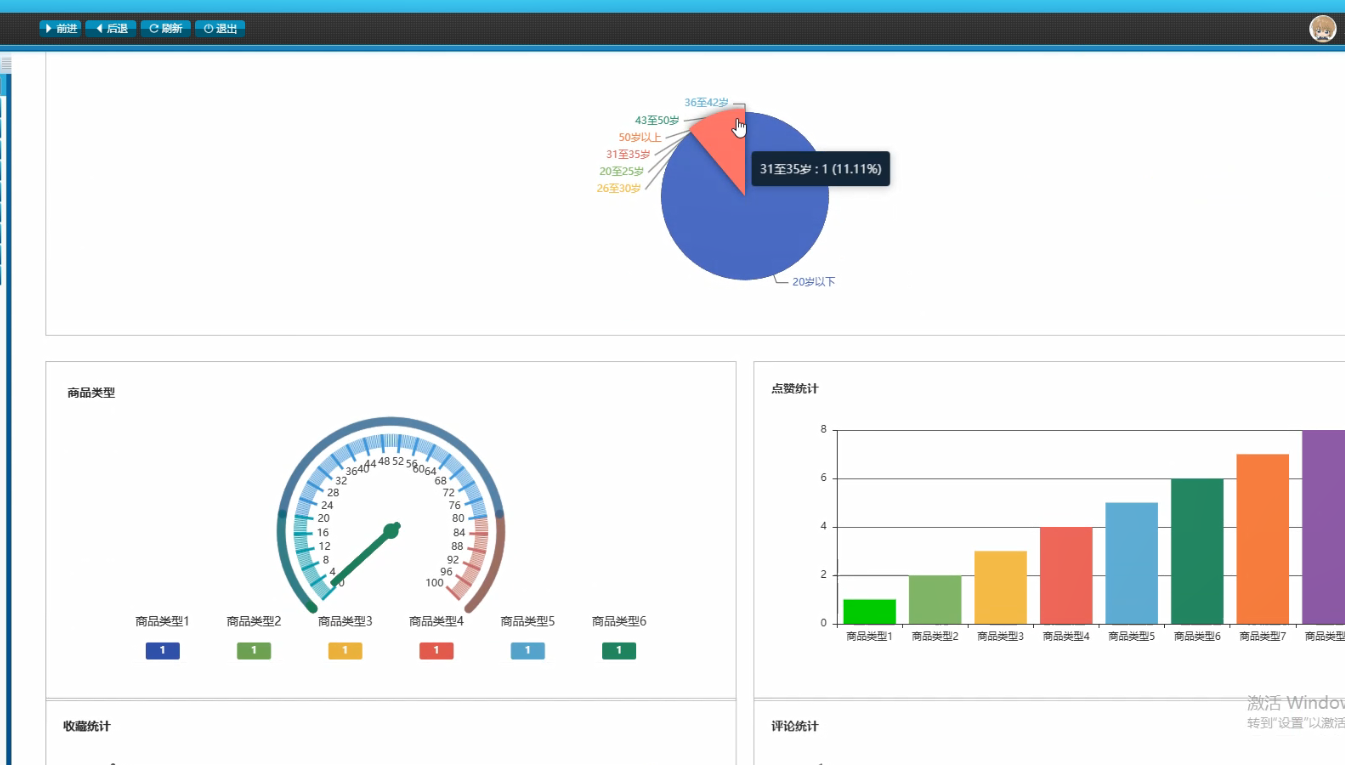The height and width of the screenshot is (765, 1345).
Task: Click the 评论统计 panel title
Action: click(795, 726)
